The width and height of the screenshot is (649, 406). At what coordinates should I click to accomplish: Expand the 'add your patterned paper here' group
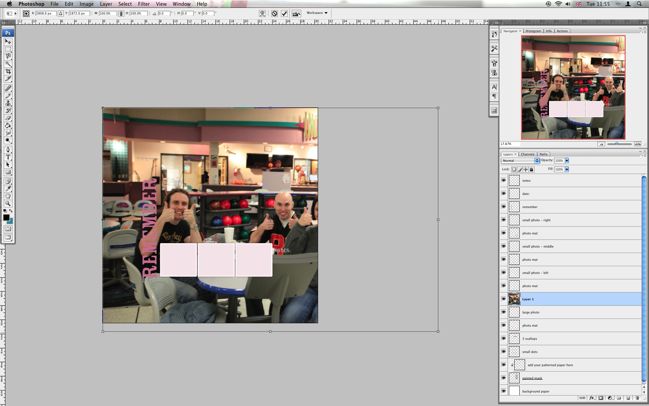(x=512, y=365)
